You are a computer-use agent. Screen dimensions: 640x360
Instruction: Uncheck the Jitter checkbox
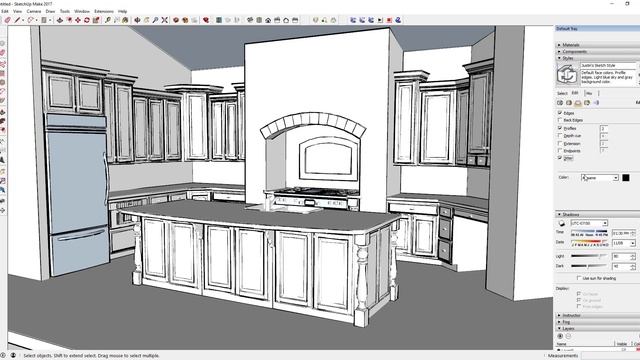click(x=560, y=158)
